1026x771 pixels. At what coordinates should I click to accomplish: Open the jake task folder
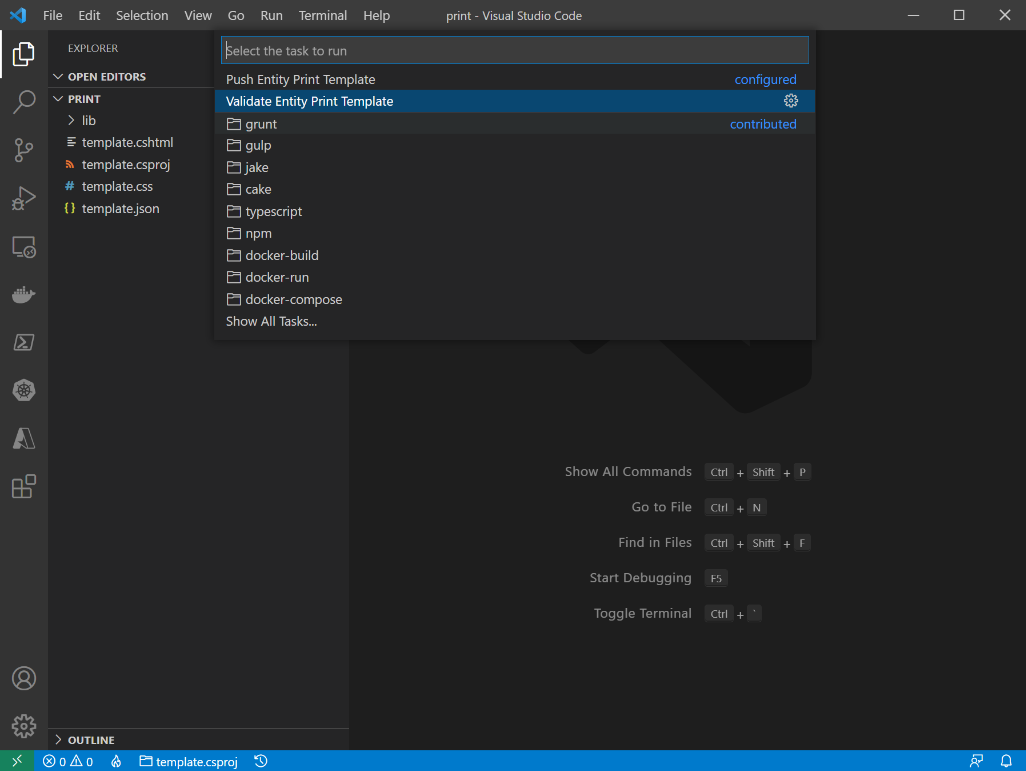515,168
